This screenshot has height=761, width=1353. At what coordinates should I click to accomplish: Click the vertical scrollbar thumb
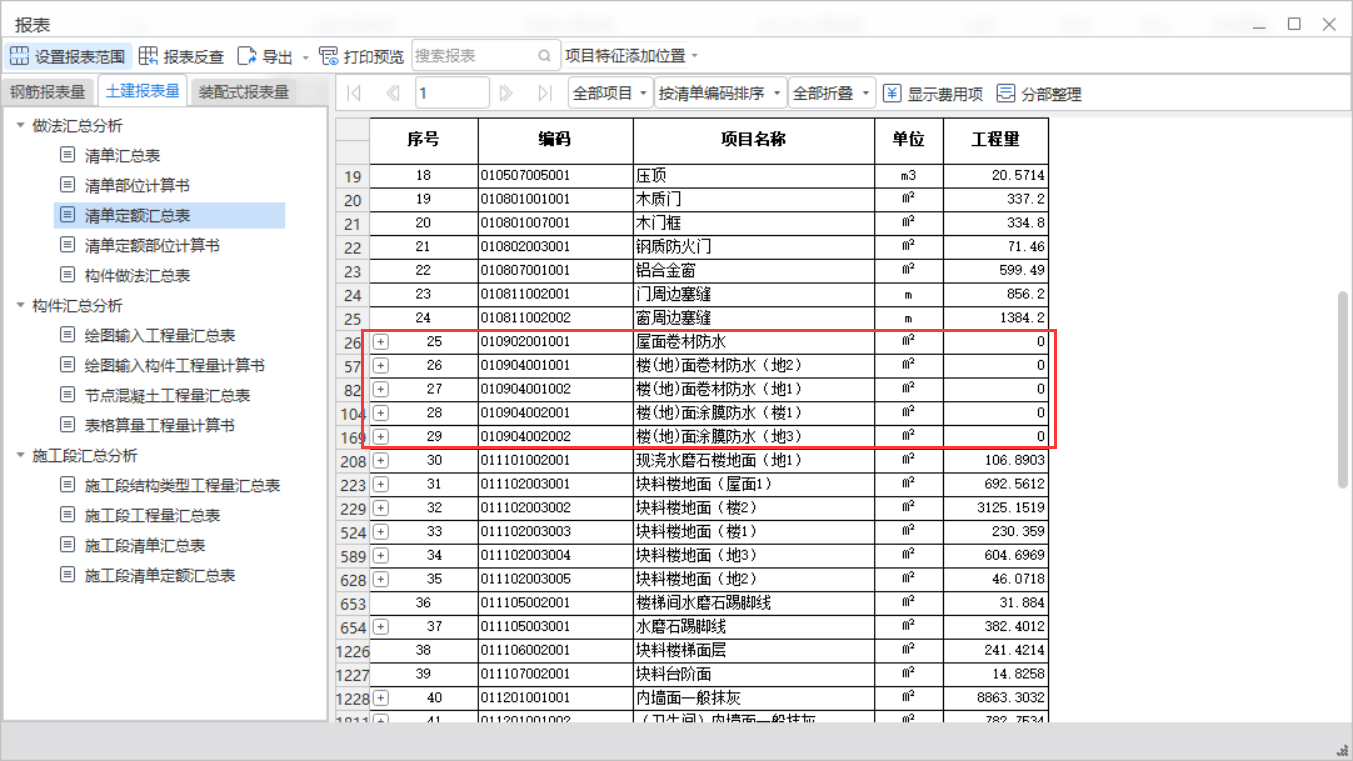click(x=1344, y=390)
